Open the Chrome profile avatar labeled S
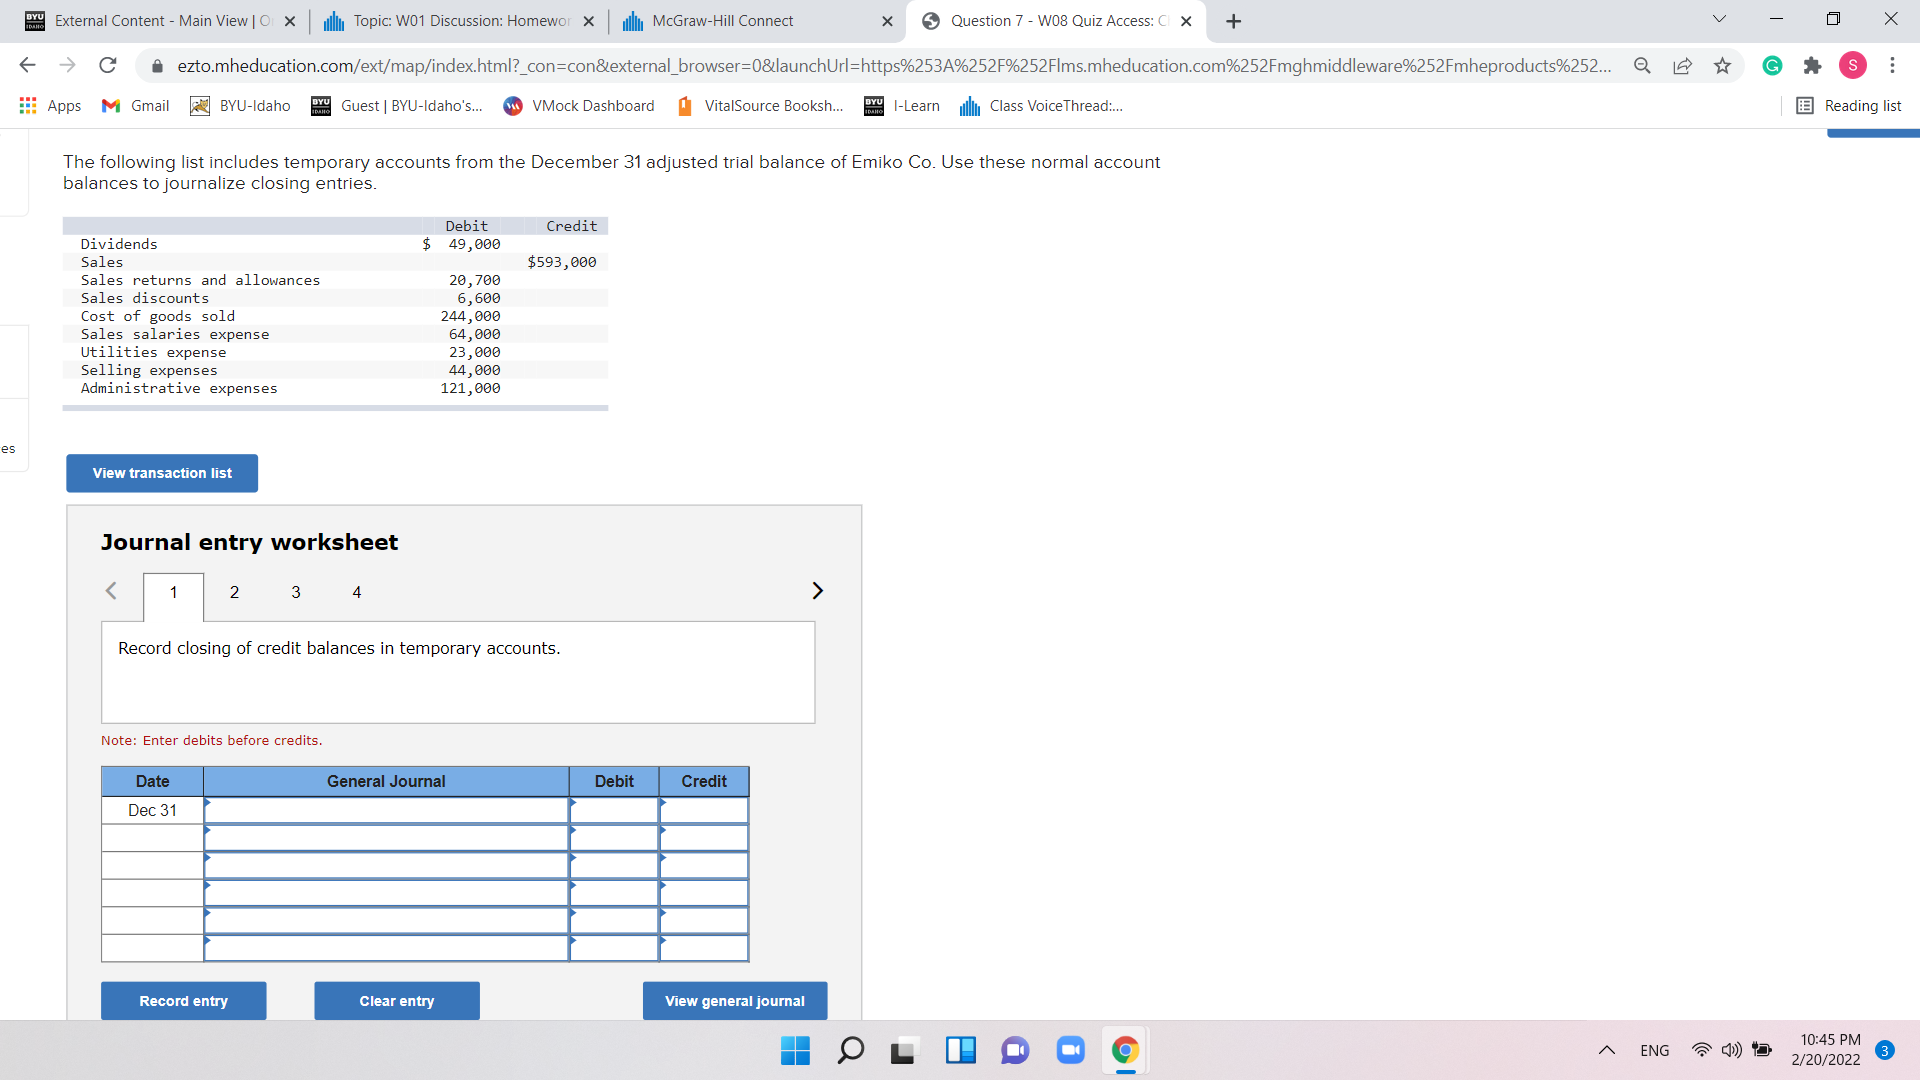1920x1080 pixels. [x=1852, y=65]
